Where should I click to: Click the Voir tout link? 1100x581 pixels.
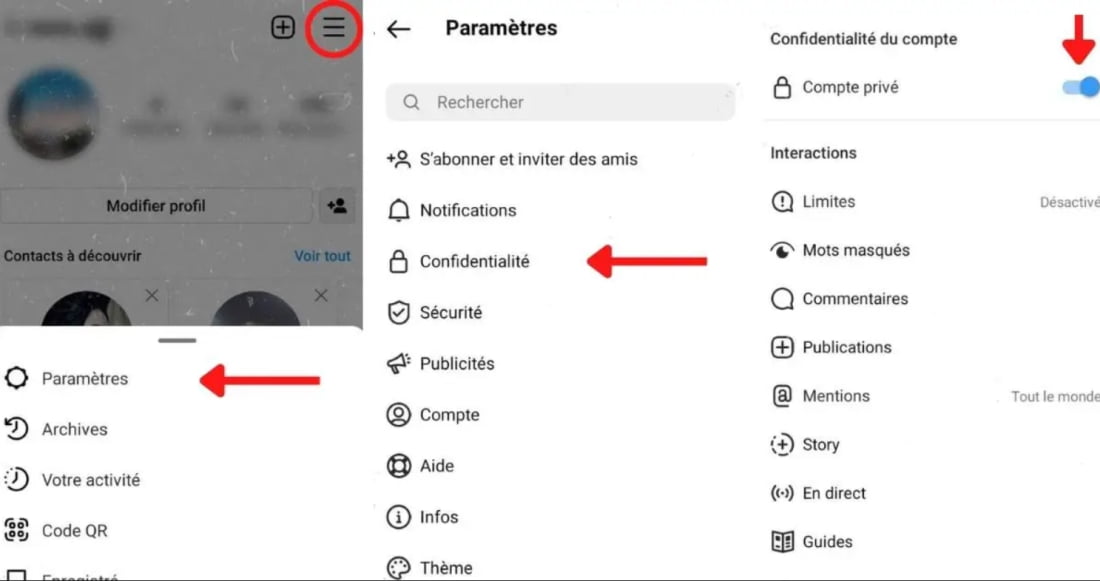[322, 256]
